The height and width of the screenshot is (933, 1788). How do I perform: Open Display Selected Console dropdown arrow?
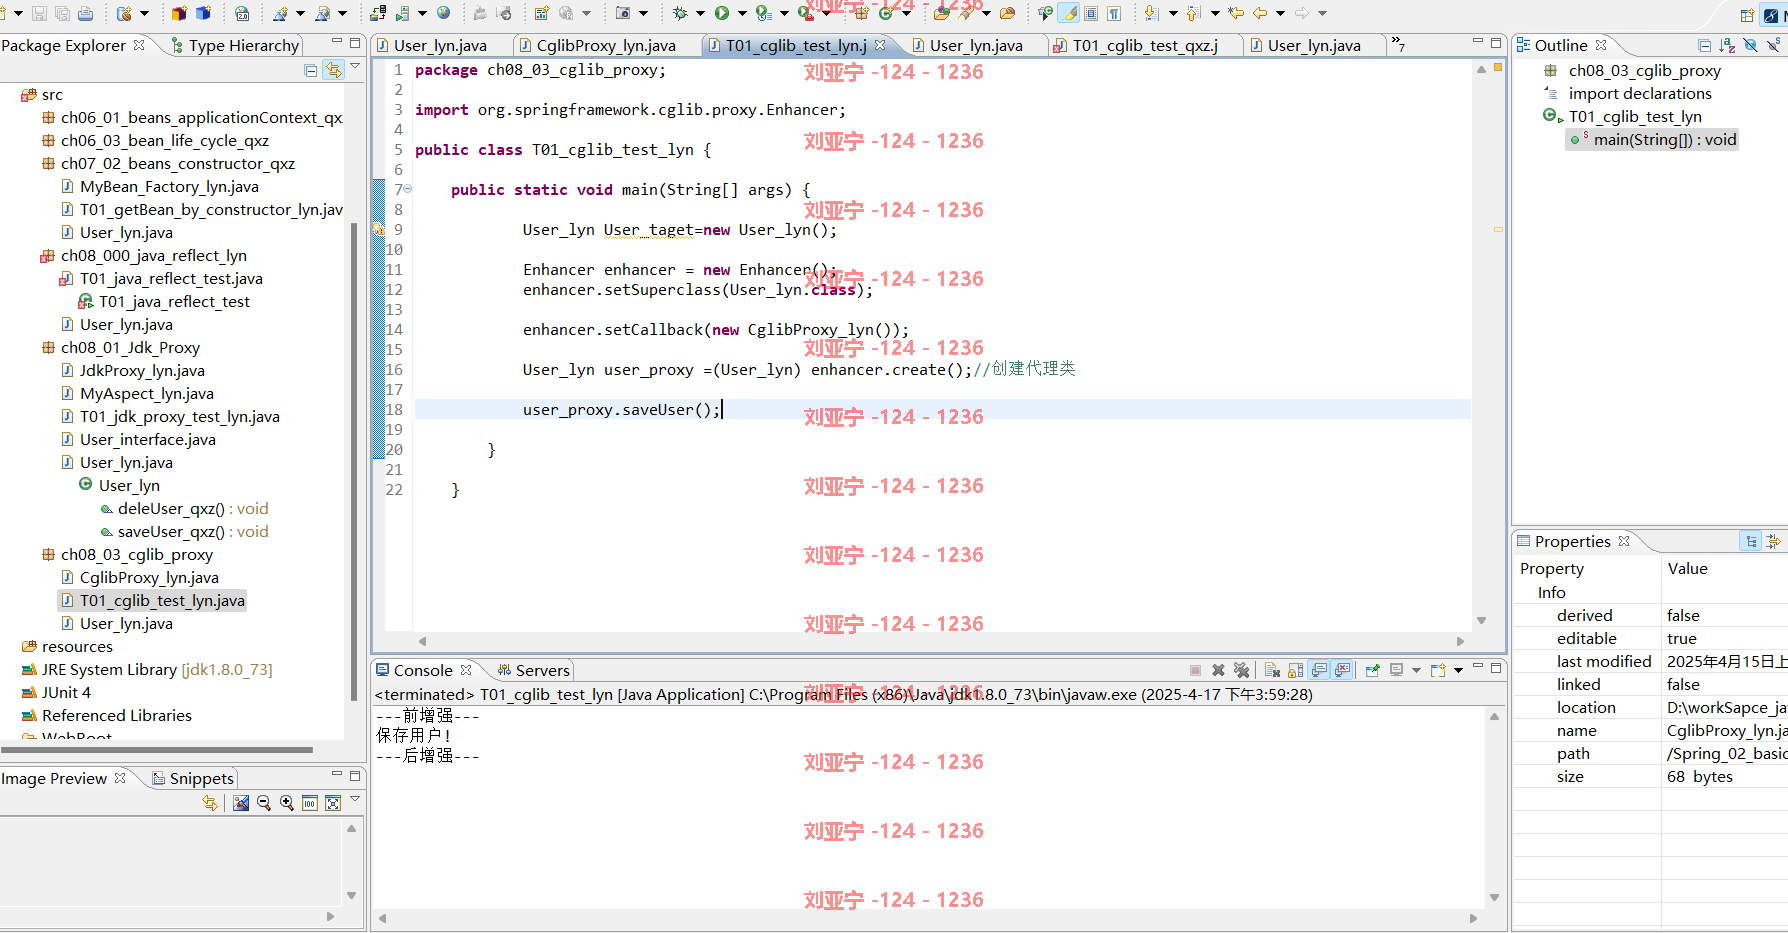[x=1416, y=670]
